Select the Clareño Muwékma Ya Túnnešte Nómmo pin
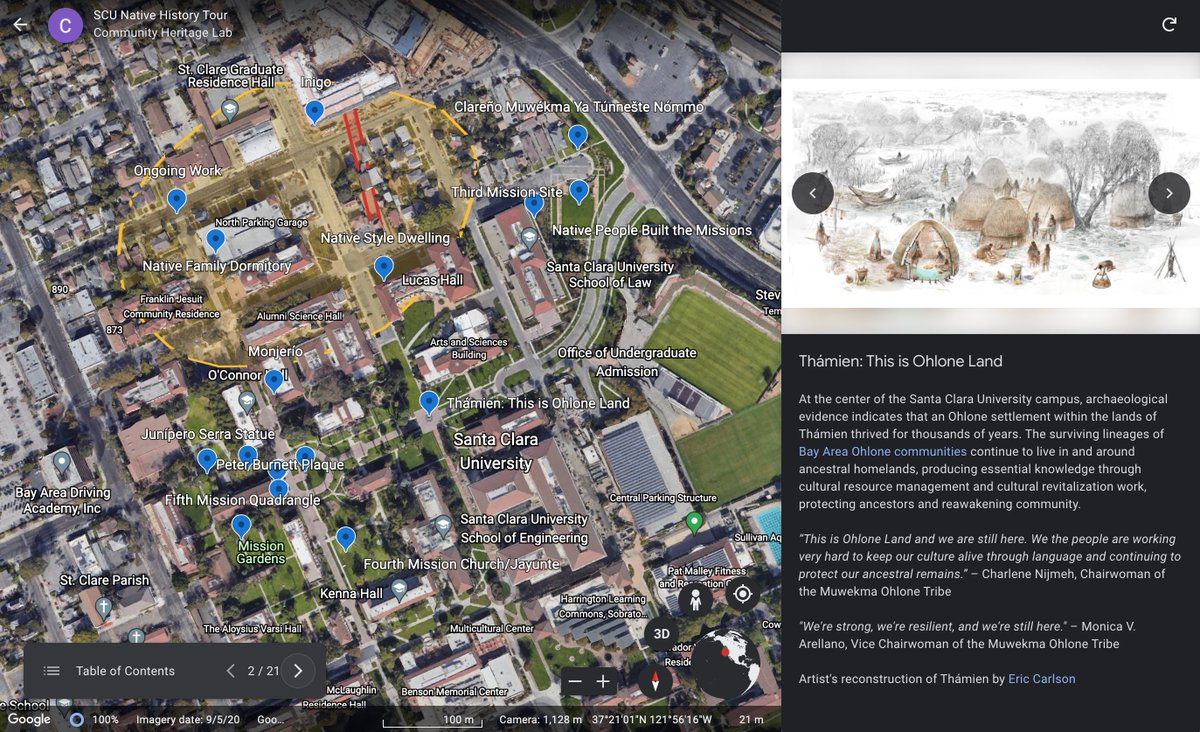Viewport: 1200px width, 732px height. pos(577,136)
